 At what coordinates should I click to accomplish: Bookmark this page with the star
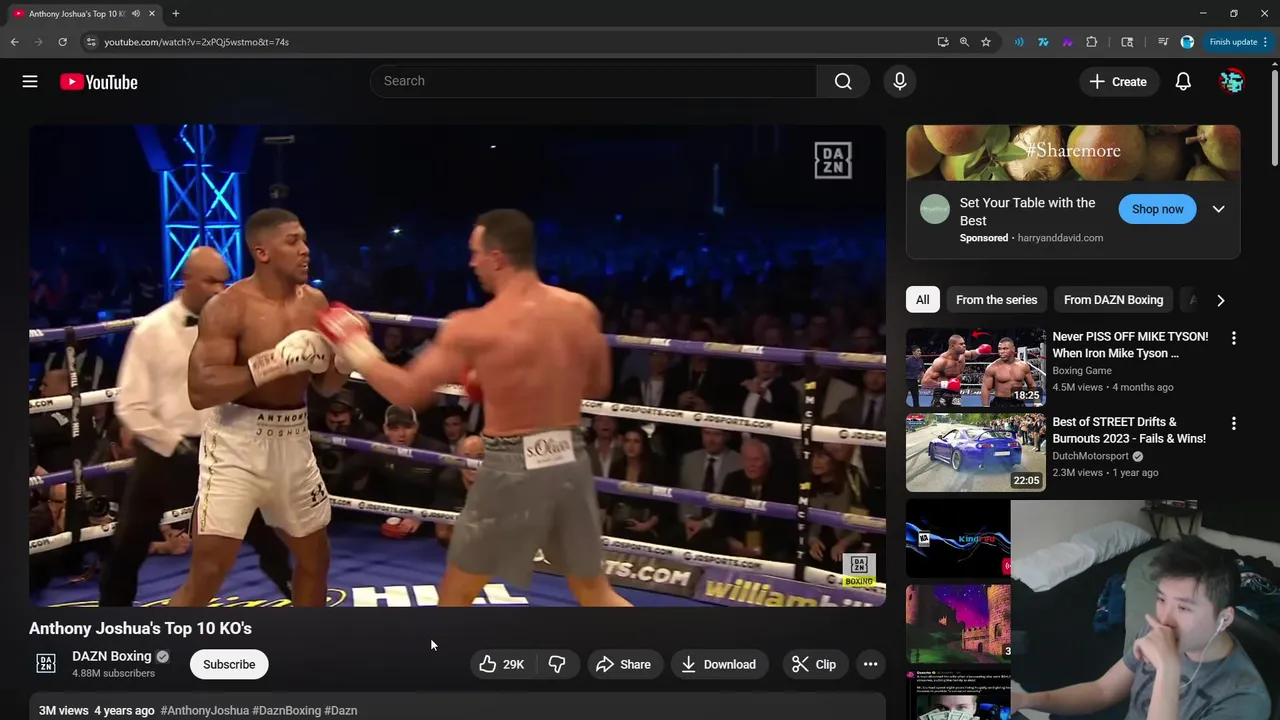point(986,42)
